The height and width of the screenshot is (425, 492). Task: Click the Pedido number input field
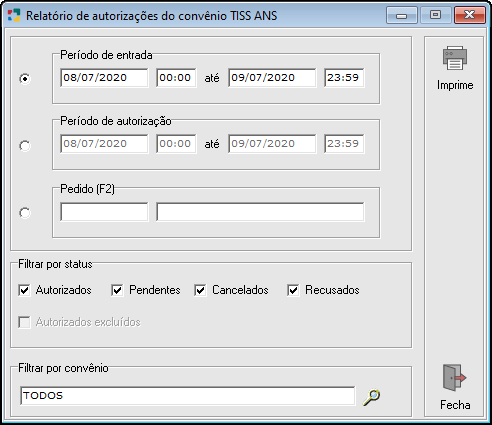click(104, 212)
